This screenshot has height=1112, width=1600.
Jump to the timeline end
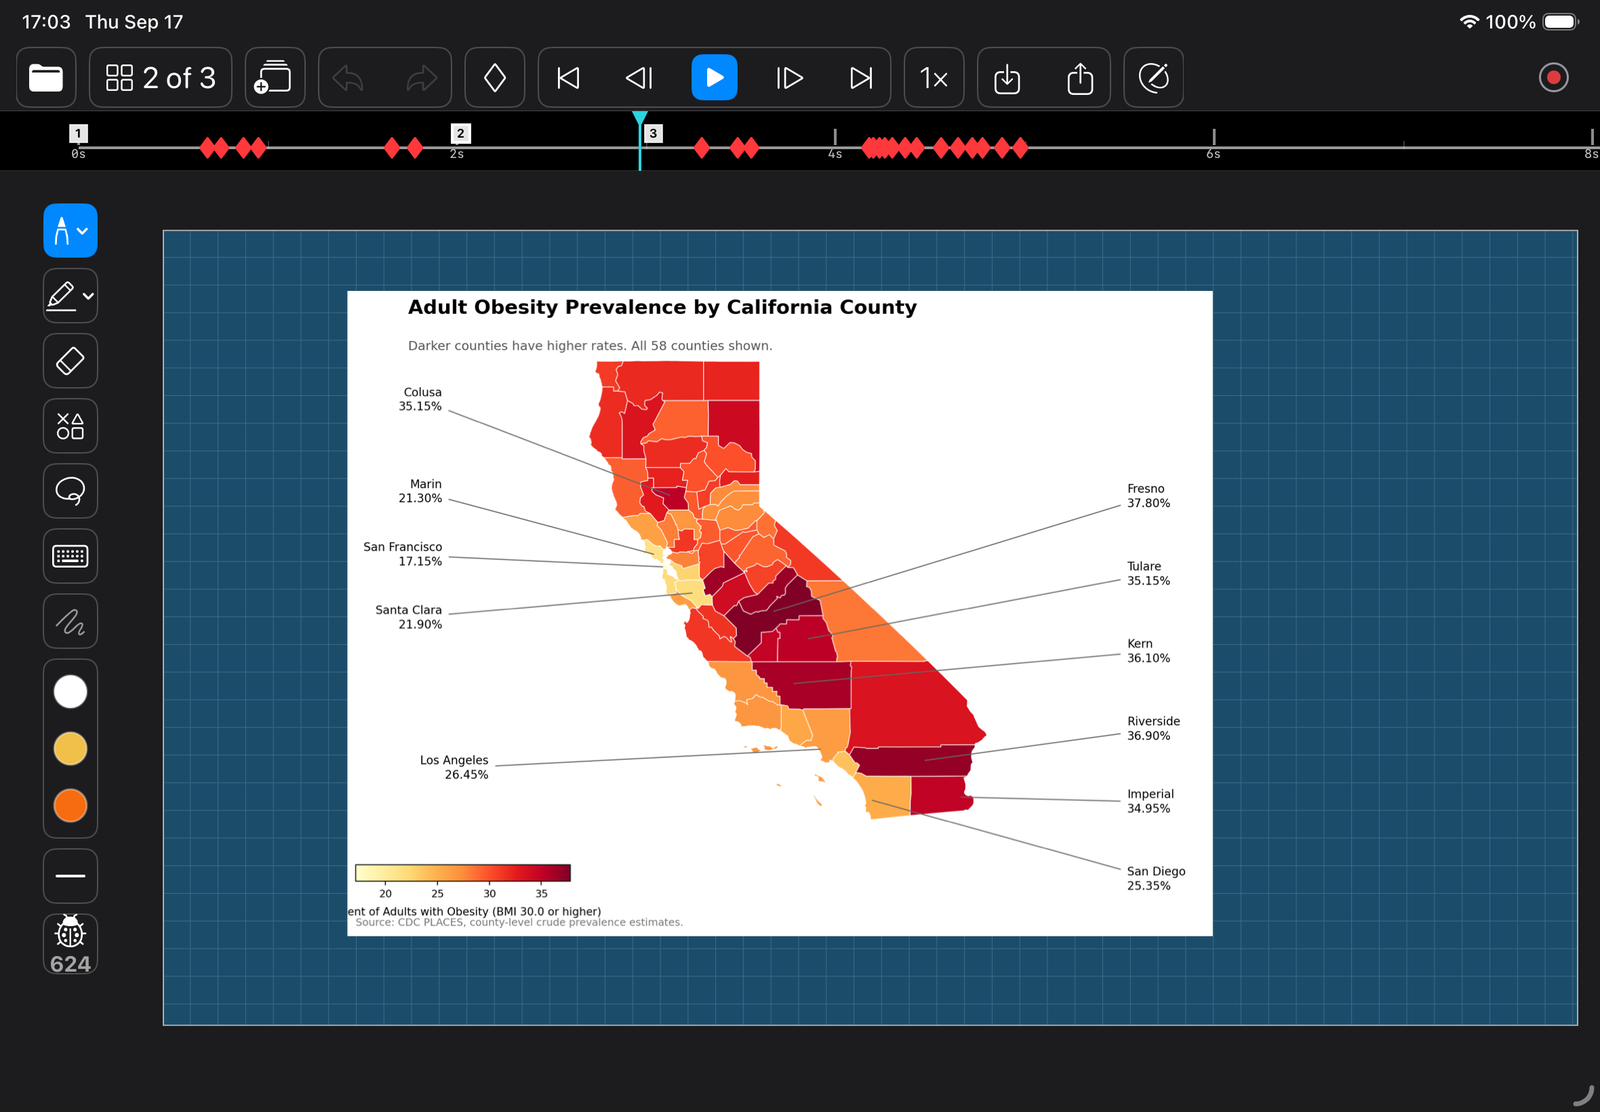point(861,78)
